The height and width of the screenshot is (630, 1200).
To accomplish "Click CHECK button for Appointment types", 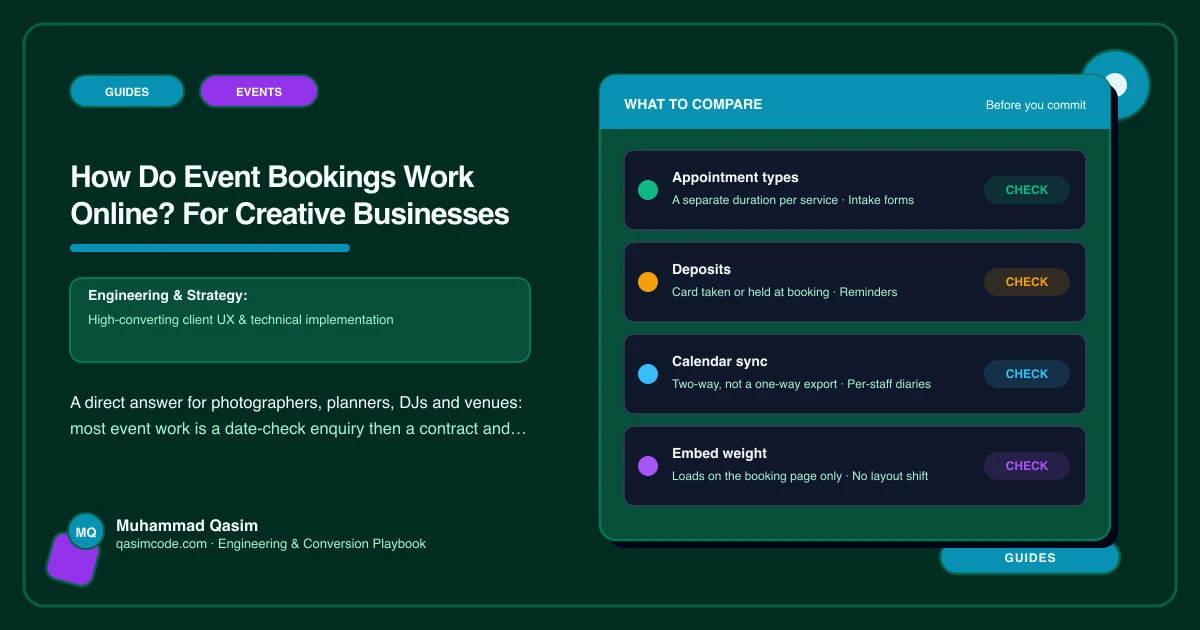I will (x=1027, y=190).
